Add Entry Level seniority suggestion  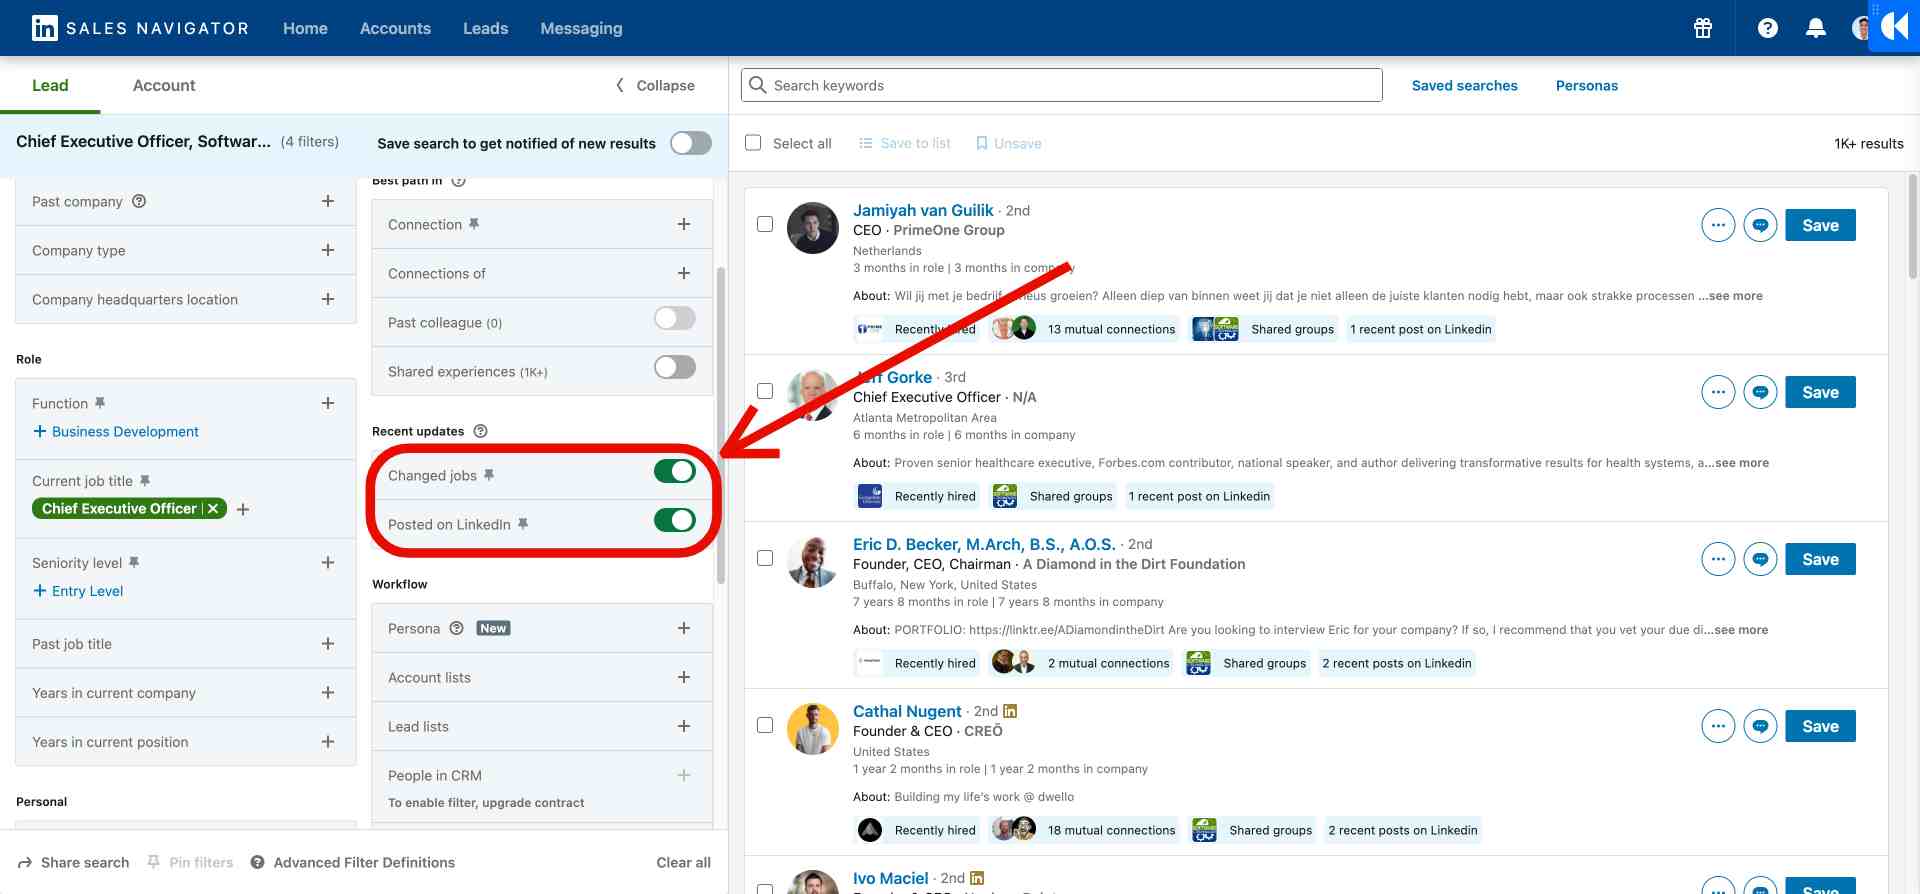click(78, 590)
